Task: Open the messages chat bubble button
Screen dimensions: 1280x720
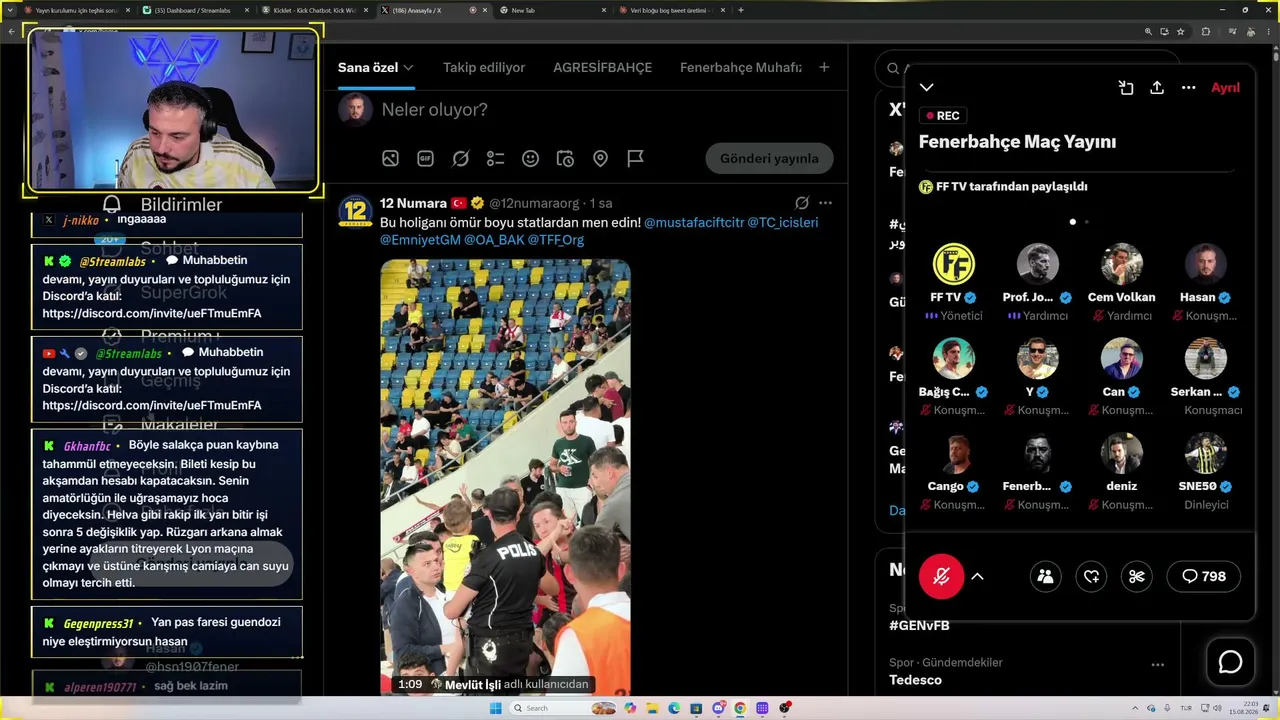Action: (1230, 662)
